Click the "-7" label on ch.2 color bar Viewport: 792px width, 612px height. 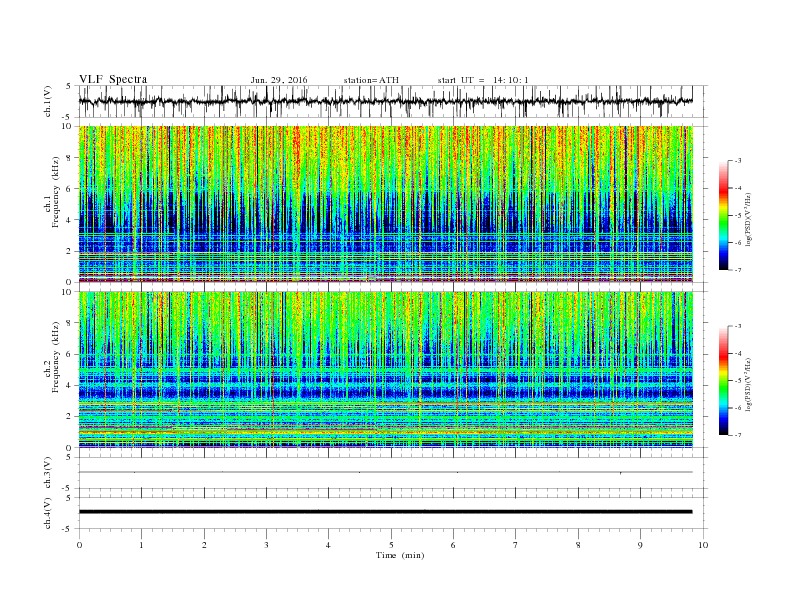tap(737, 435)
